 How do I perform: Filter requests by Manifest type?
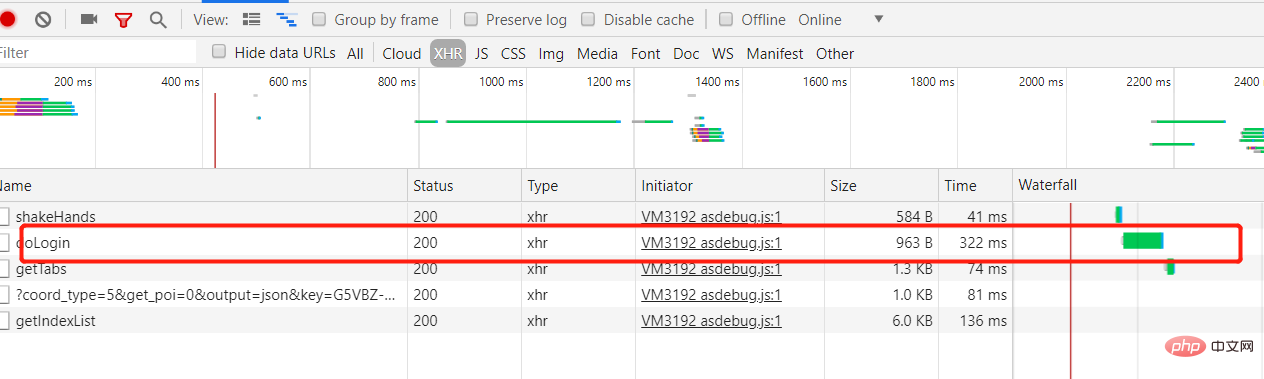pyautogui.click(x=775, y=53)
